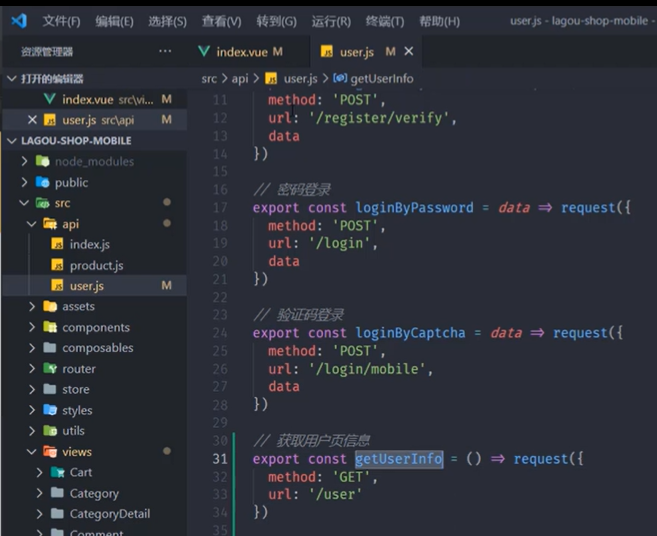The image size is (657, 536).
Task: Open the 帮助(H) menu
Action: pyautogui.click(x=440, y=21)
